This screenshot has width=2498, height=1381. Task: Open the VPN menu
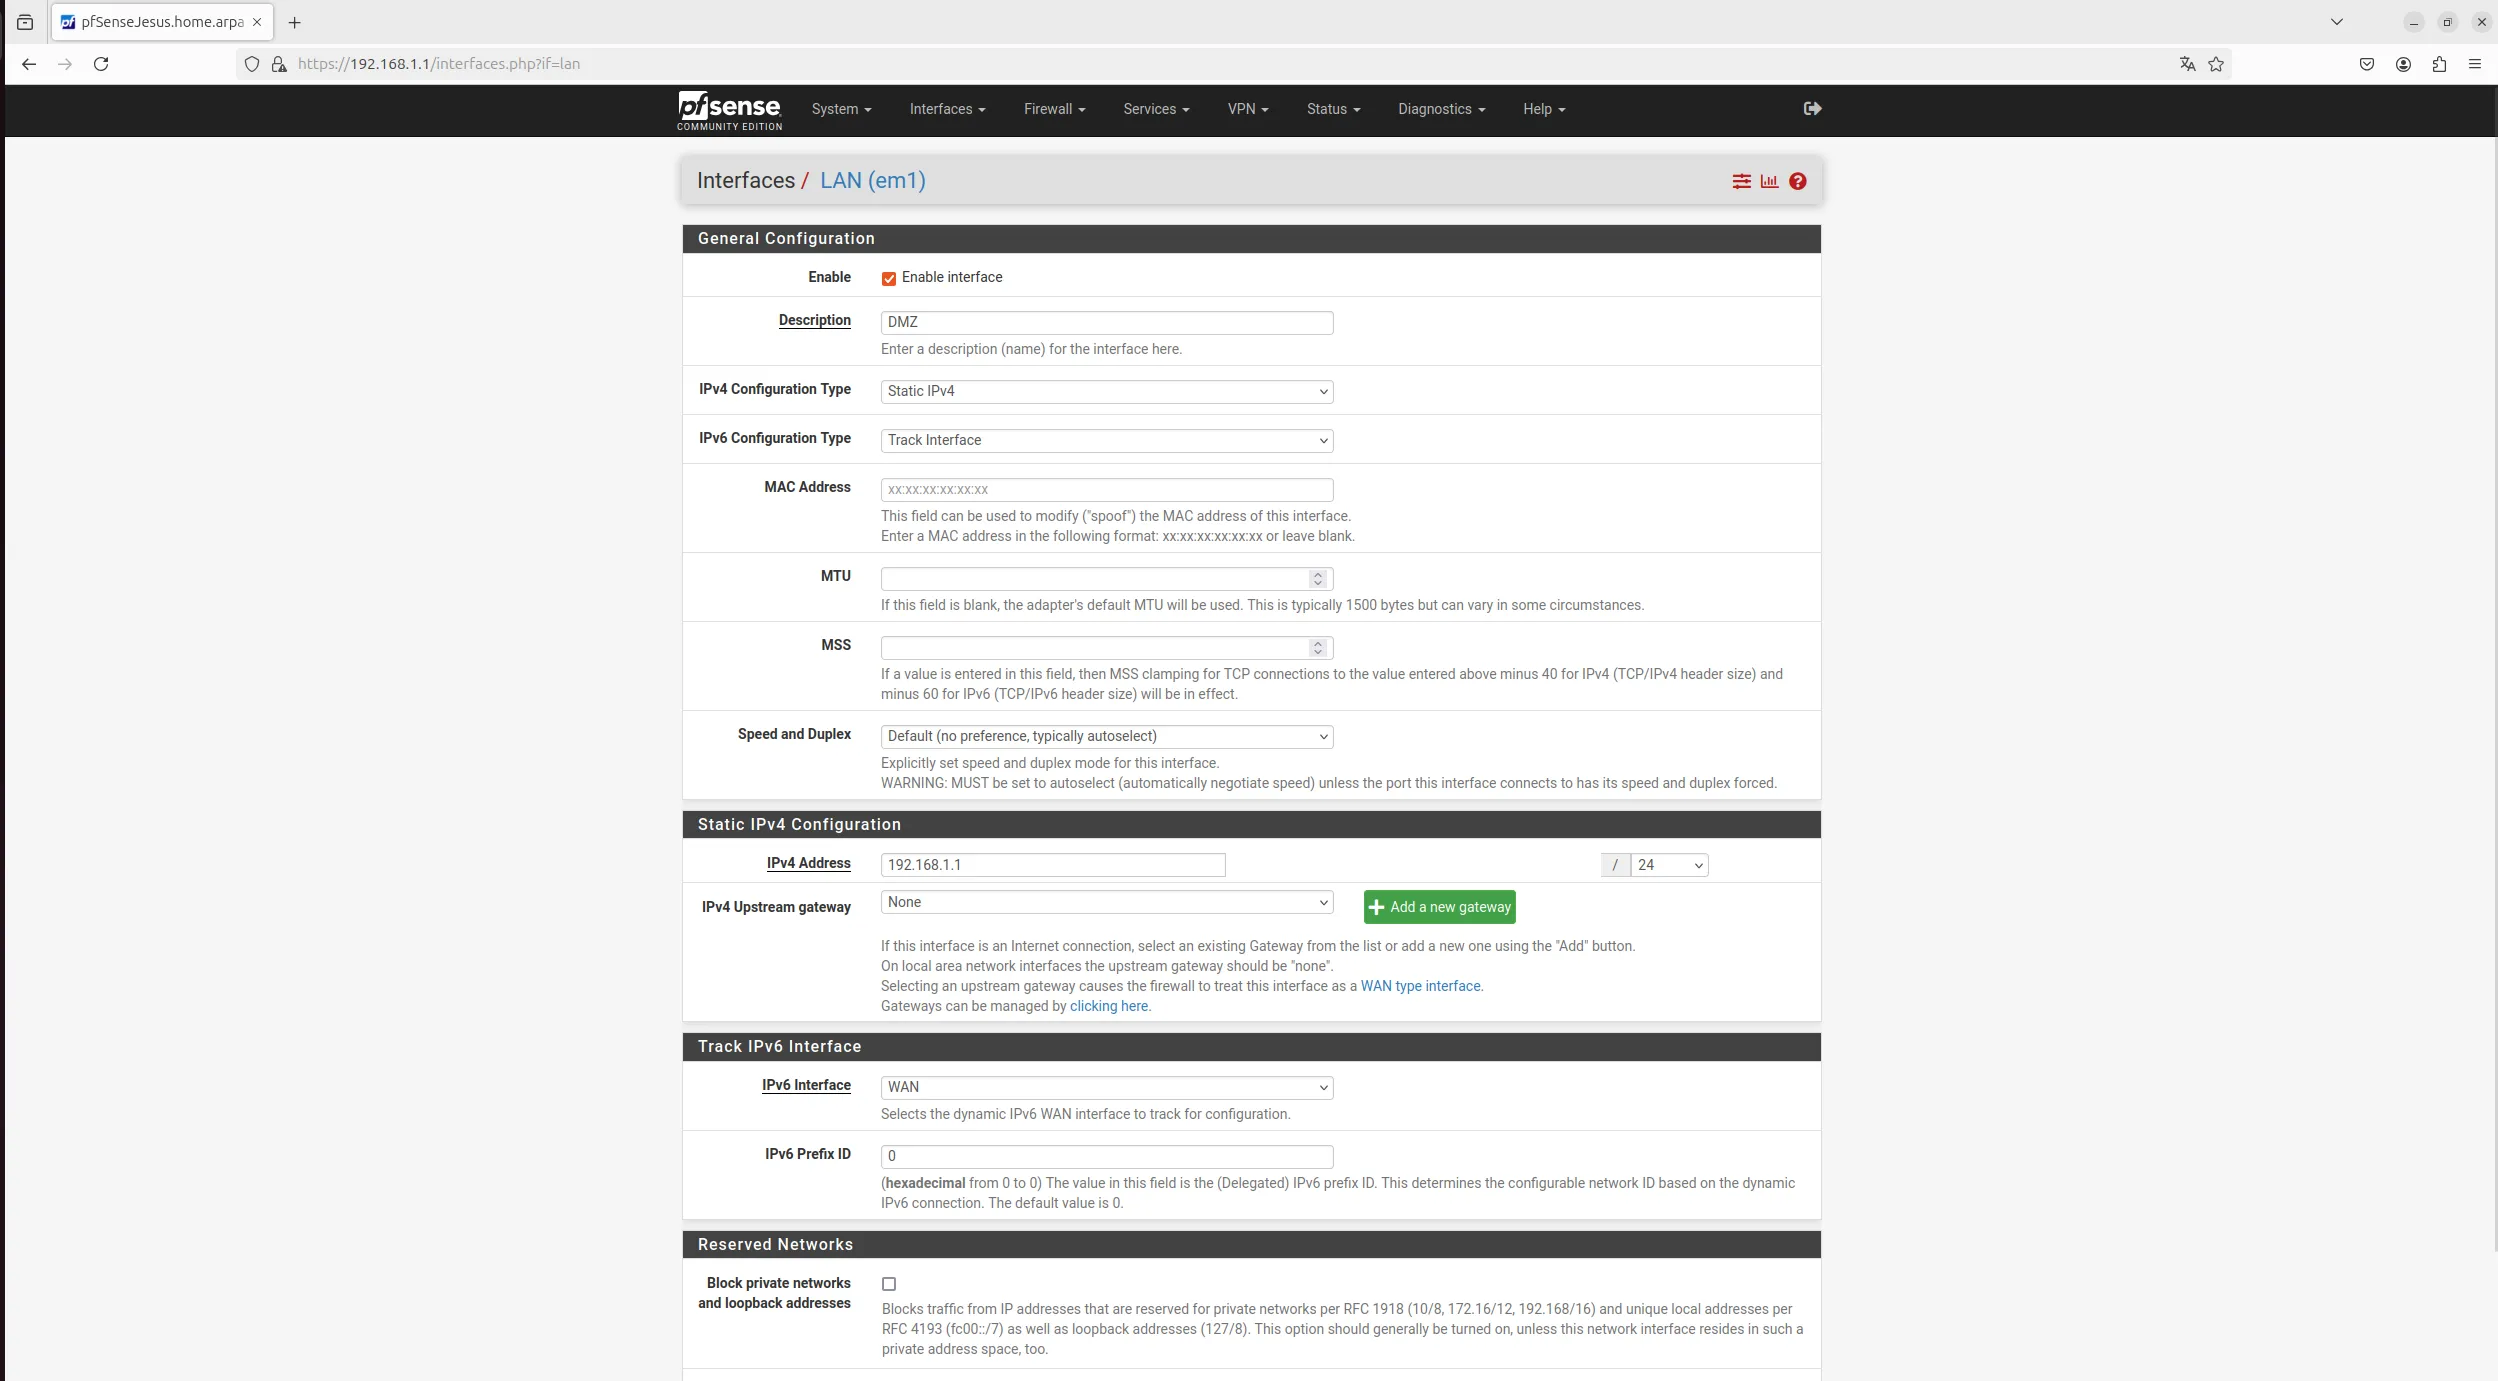click(1248, 109)
